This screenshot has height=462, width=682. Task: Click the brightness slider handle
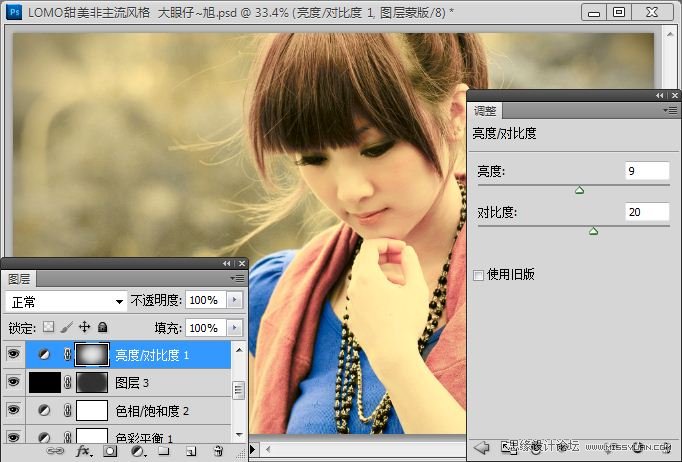579,190
